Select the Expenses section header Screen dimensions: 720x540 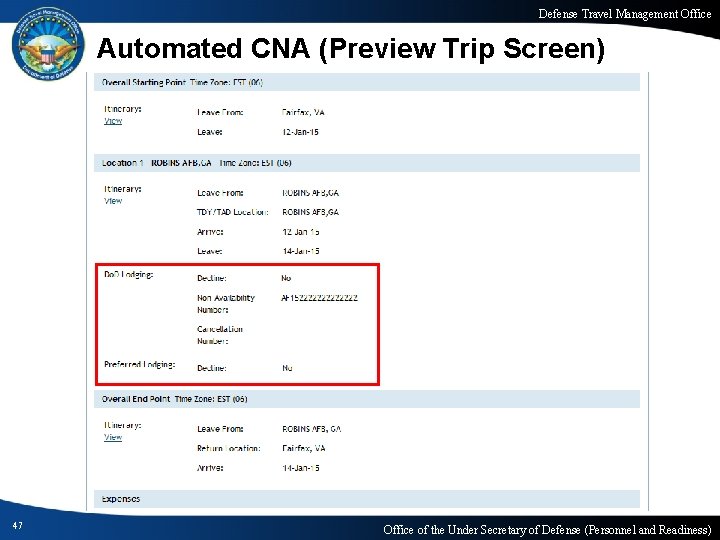coord(367,499)
